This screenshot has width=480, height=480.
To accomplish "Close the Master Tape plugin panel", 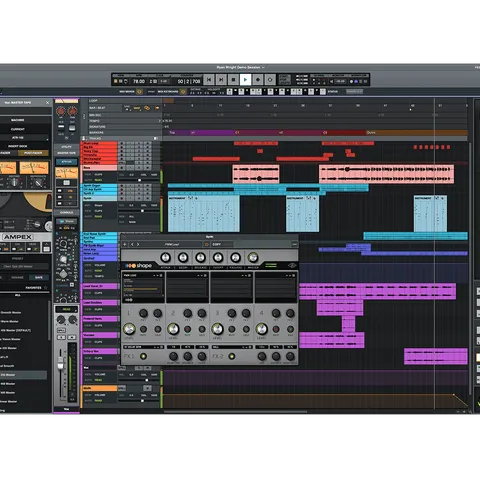I will [x=47, y=103].
